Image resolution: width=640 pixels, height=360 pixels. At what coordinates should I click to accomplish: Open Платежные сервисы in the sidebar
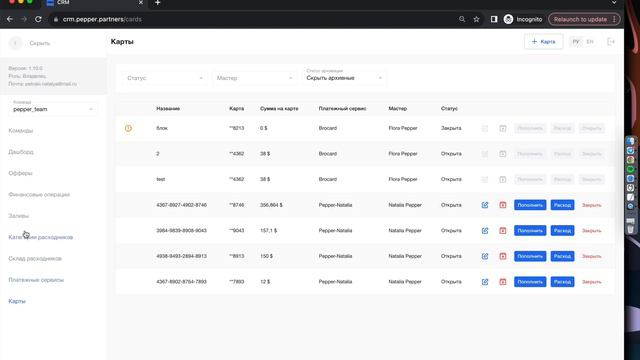tap(36, 280)
